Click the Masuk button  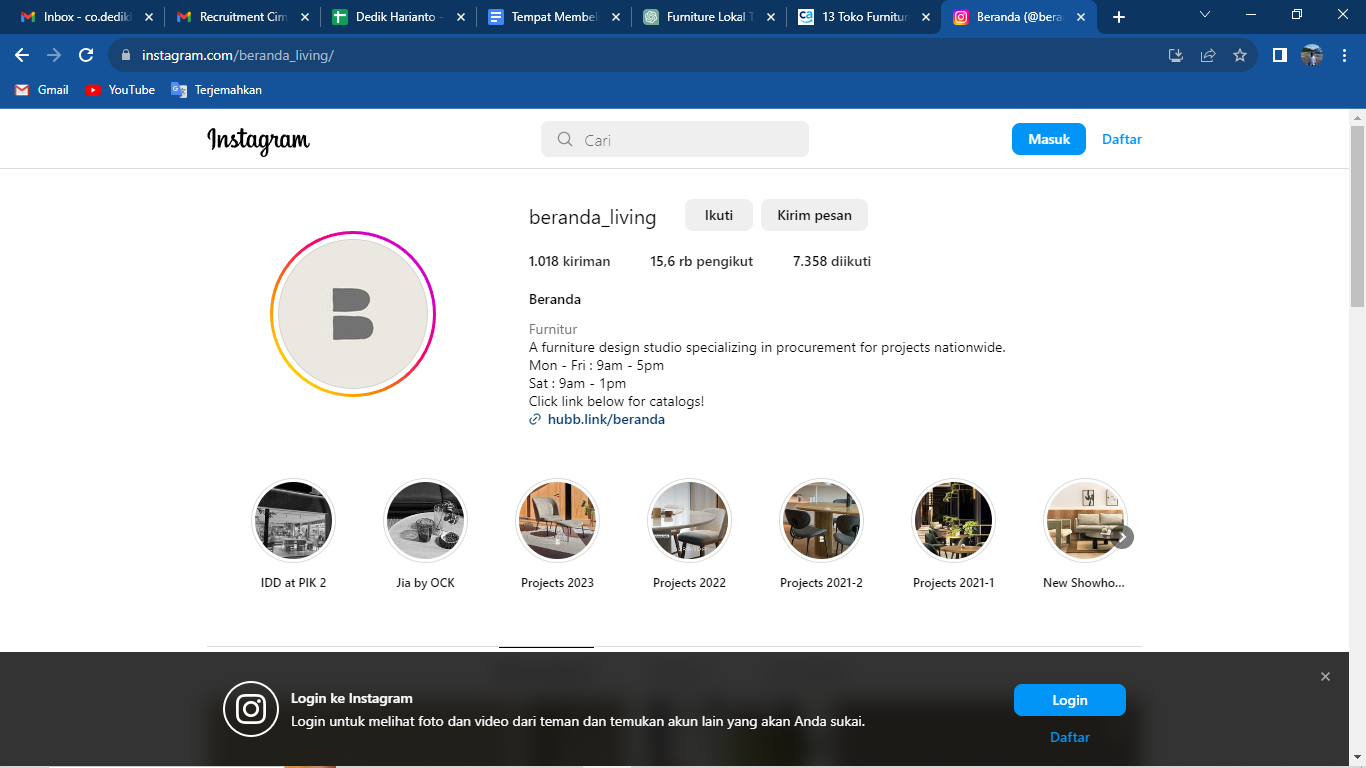coord(1049,139)
